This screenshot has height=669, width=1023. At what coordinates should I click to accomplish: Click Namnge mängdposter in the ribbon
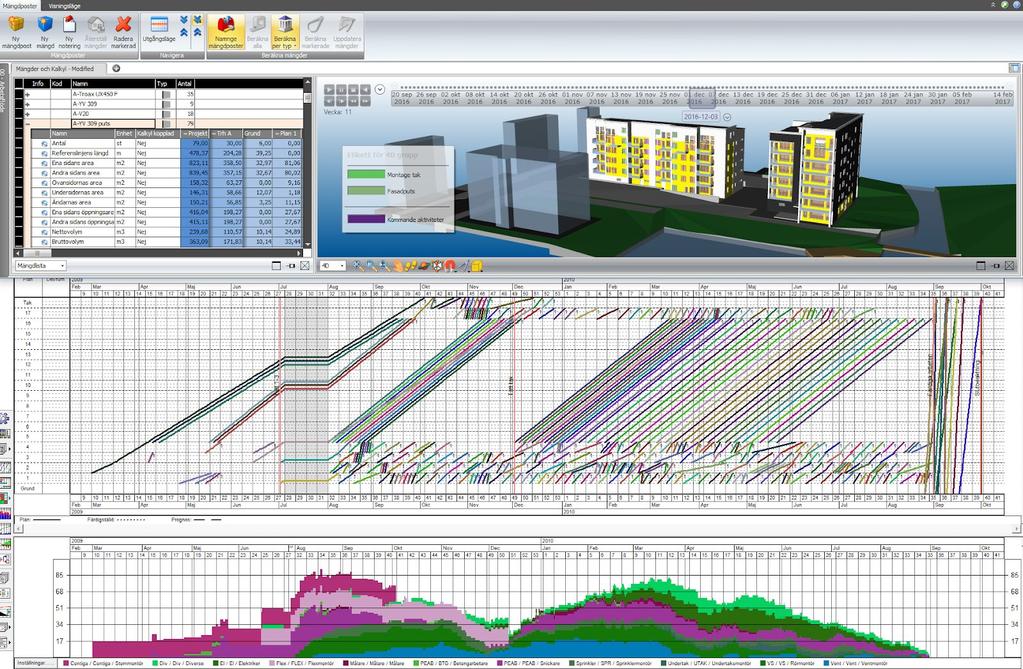click(x=226, y=33)
